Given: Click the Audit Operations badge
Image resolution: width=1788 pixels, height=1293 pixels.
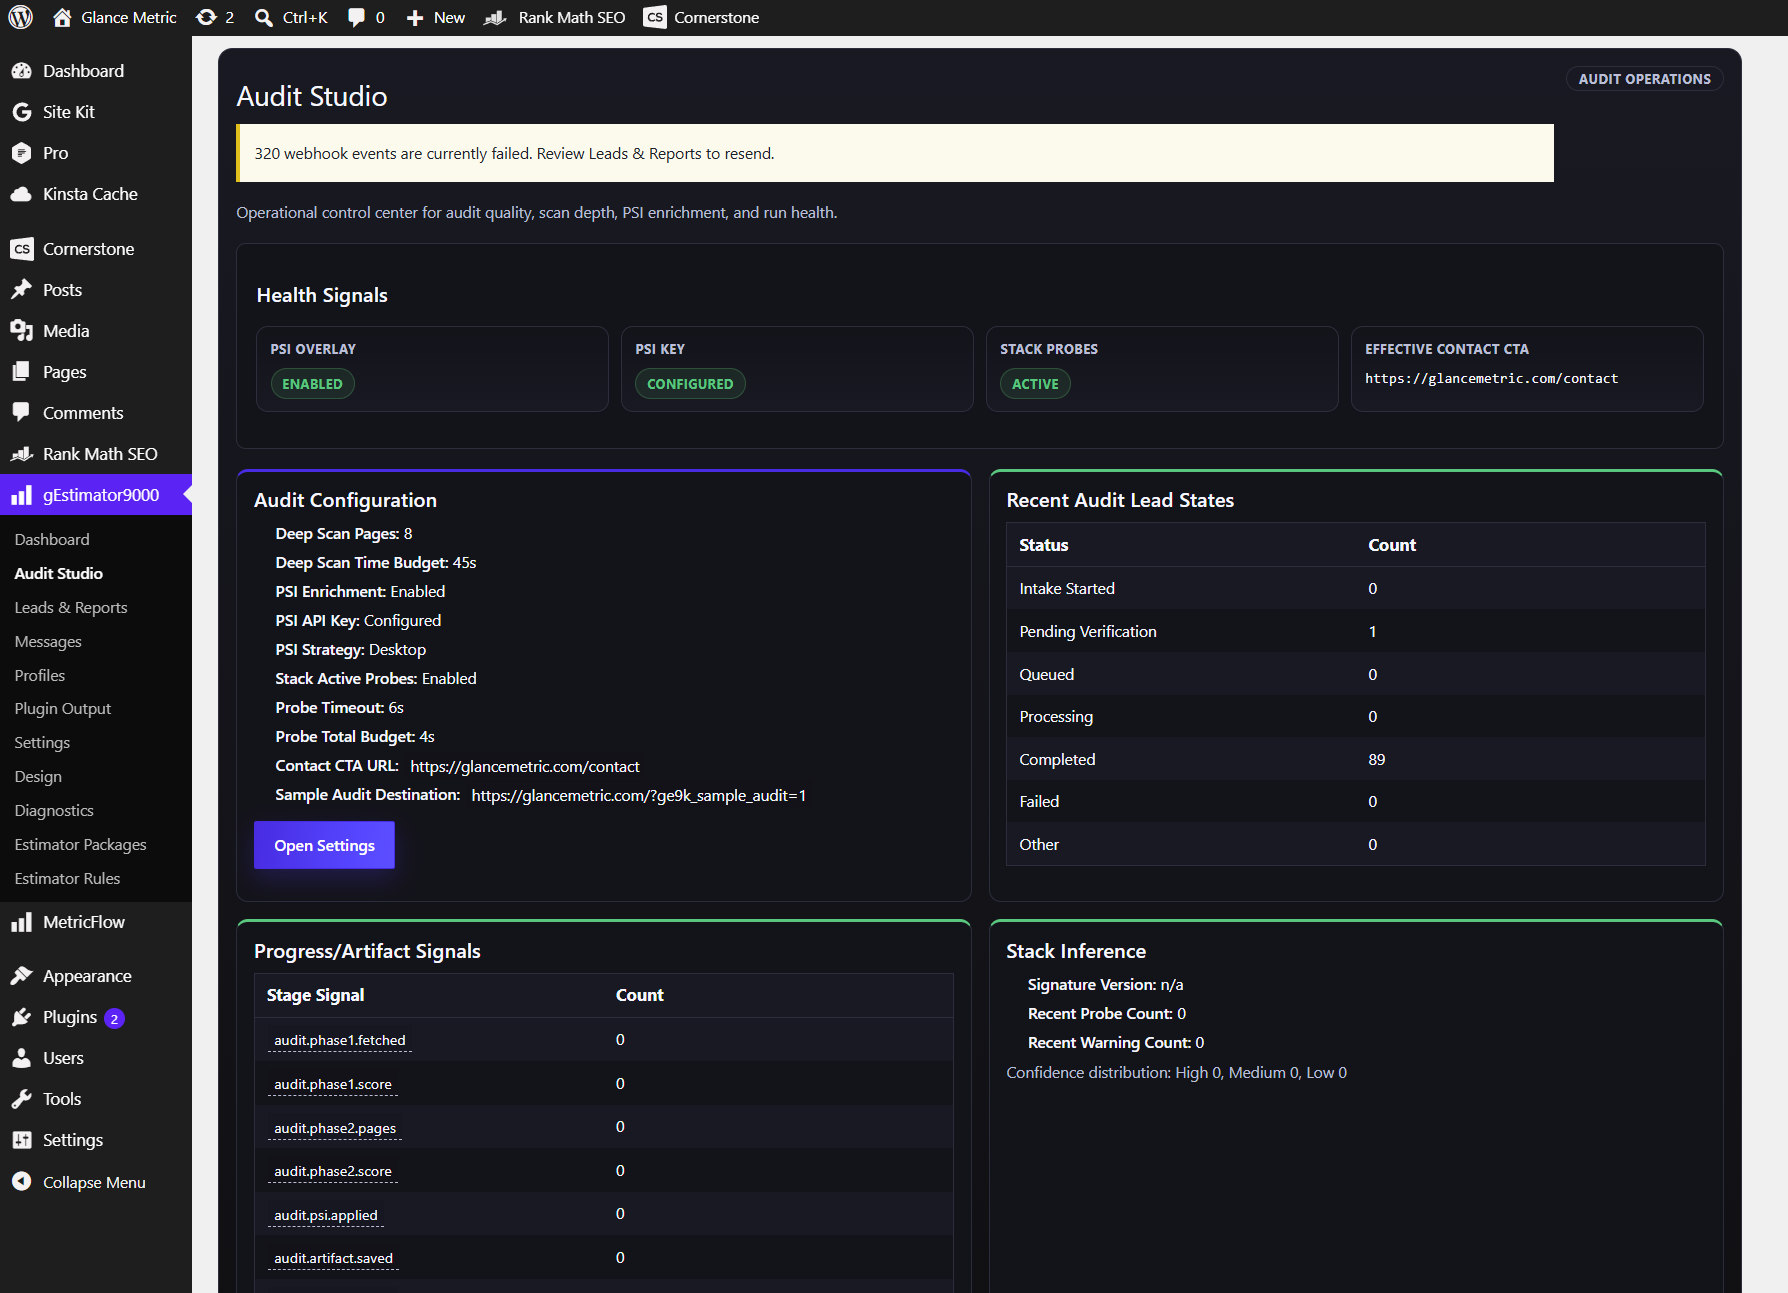Looking at the screenshot, I should 1644,79.
